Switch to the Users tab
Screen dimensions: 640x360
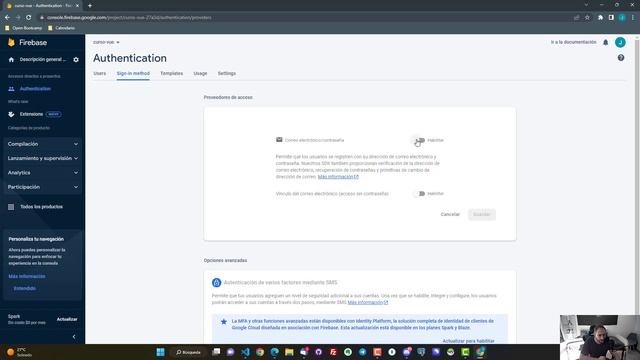coord(100,73)
